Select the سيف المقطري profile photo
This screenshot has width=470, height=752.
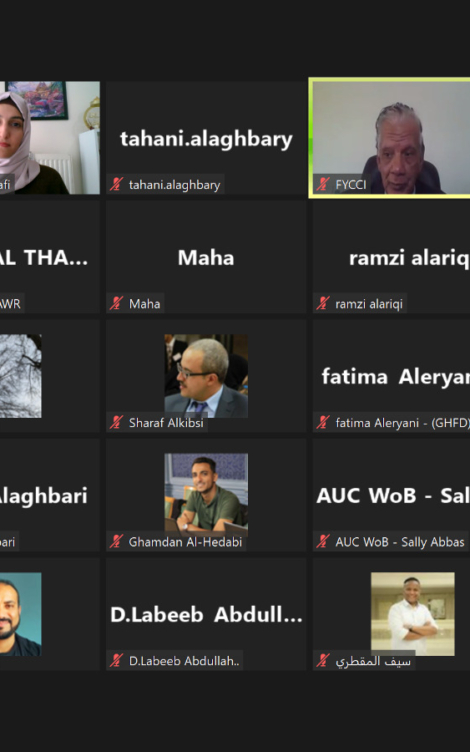[x=412, y=614]
